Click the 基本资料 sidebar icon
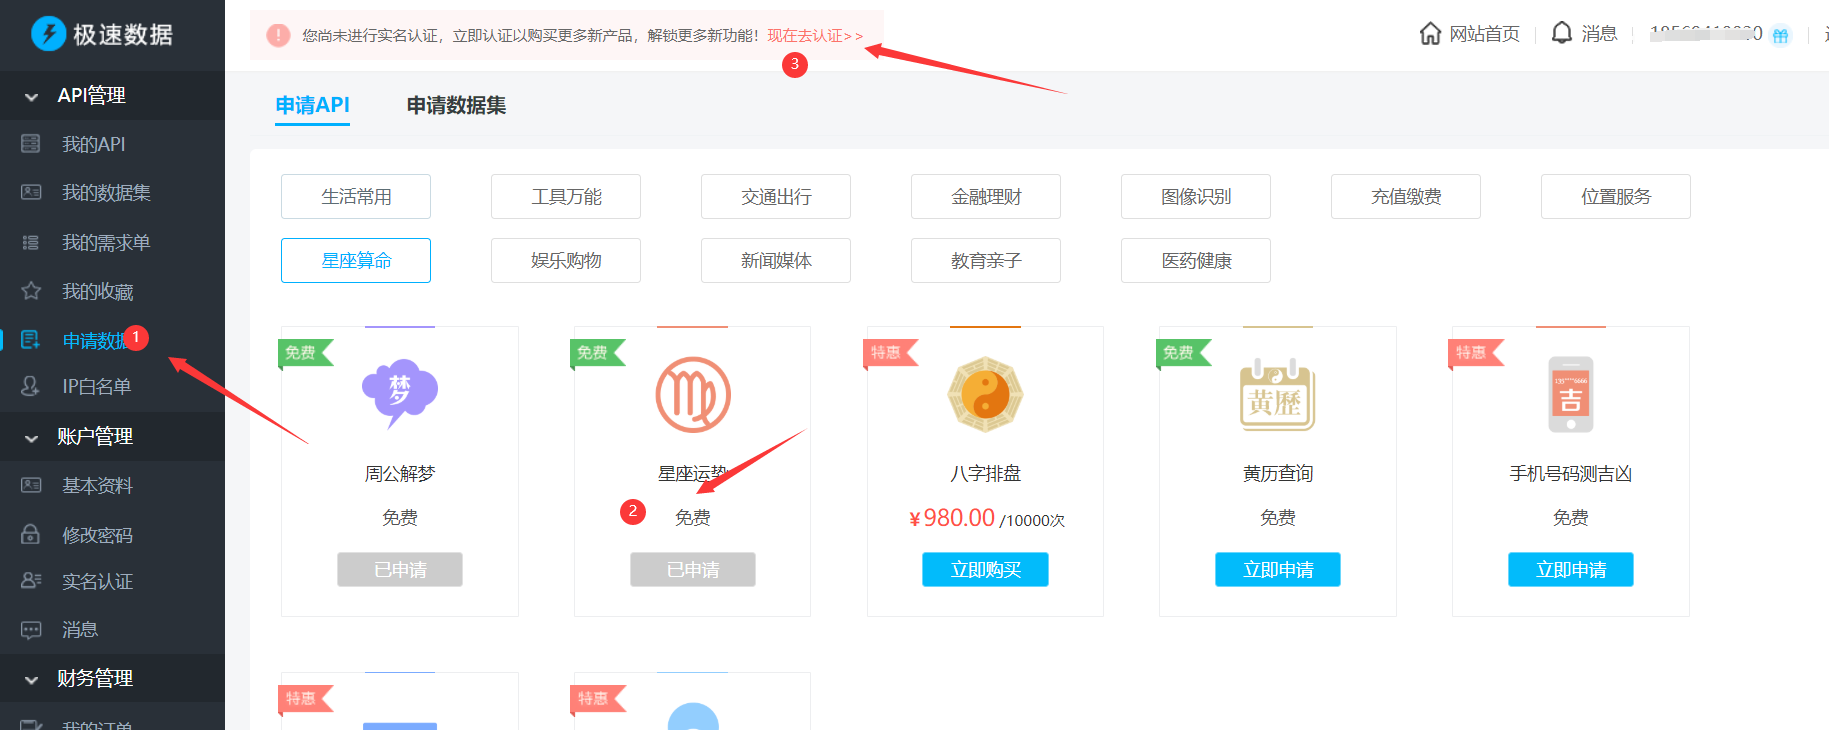 (31, 485)
